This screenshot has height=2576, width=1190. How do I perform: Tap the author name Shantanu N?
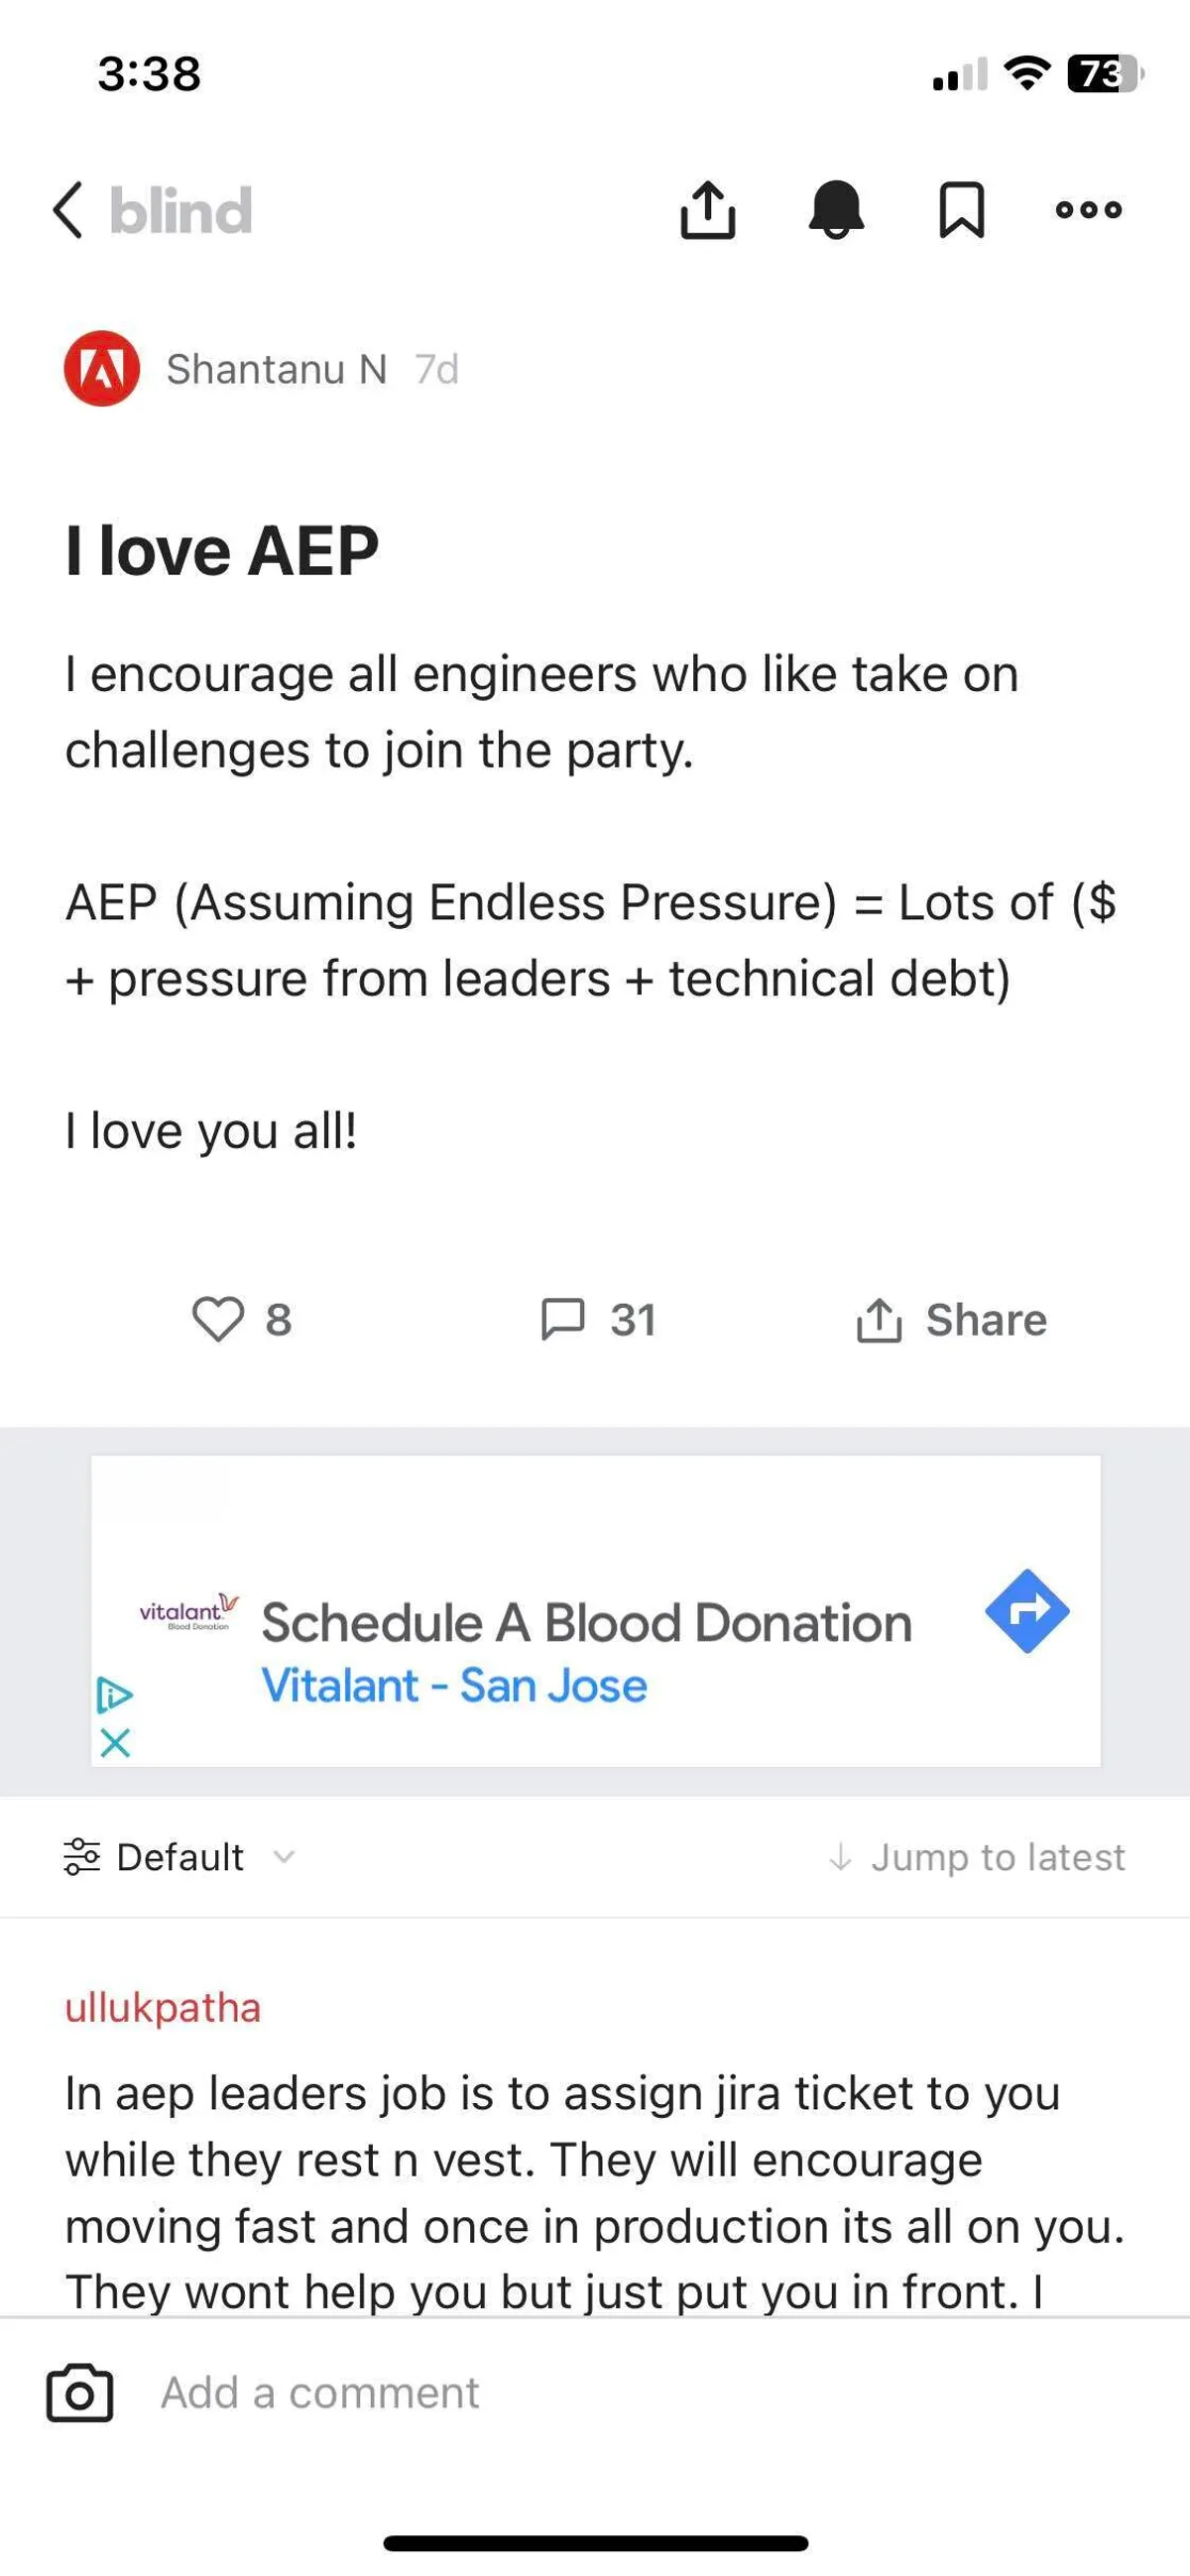pyautogui.click(x=277, y=369)
